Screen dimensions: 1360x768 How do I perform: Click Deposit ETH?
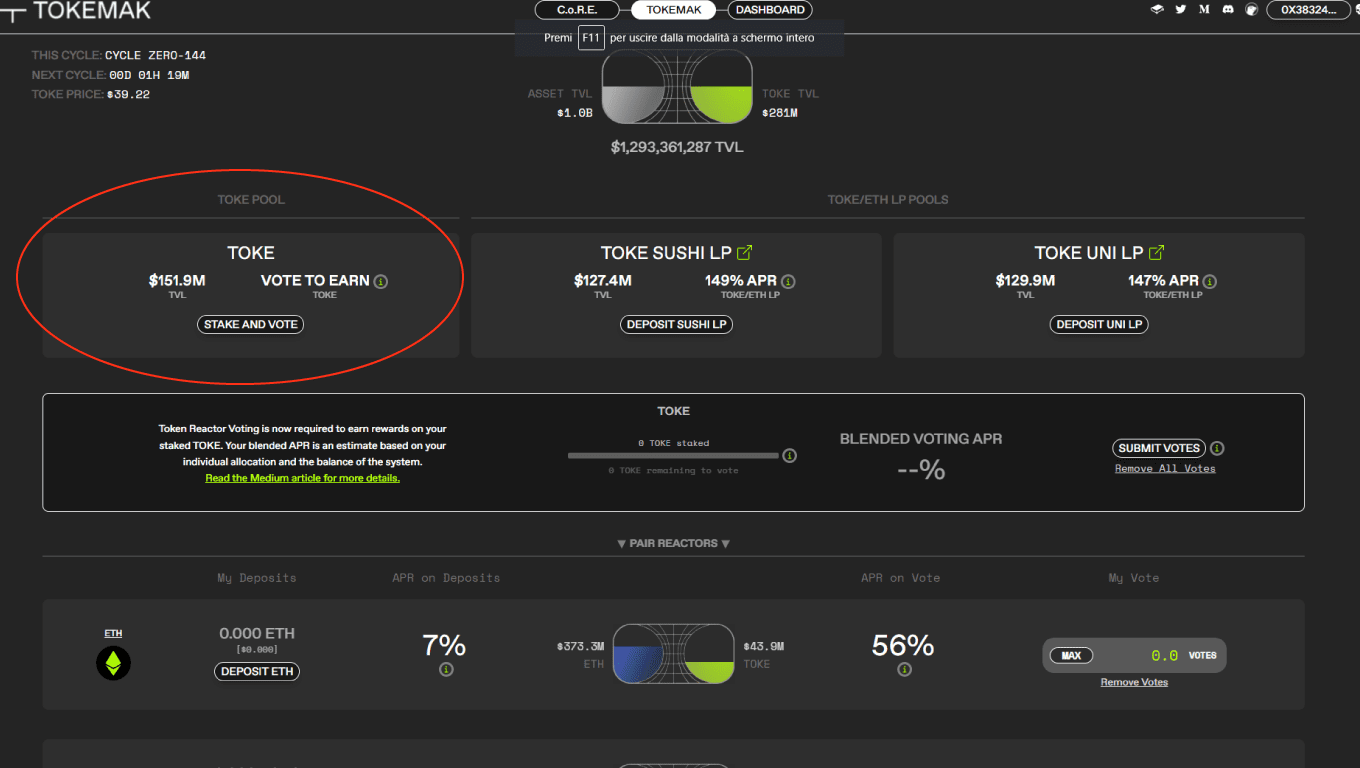[257, 671]
